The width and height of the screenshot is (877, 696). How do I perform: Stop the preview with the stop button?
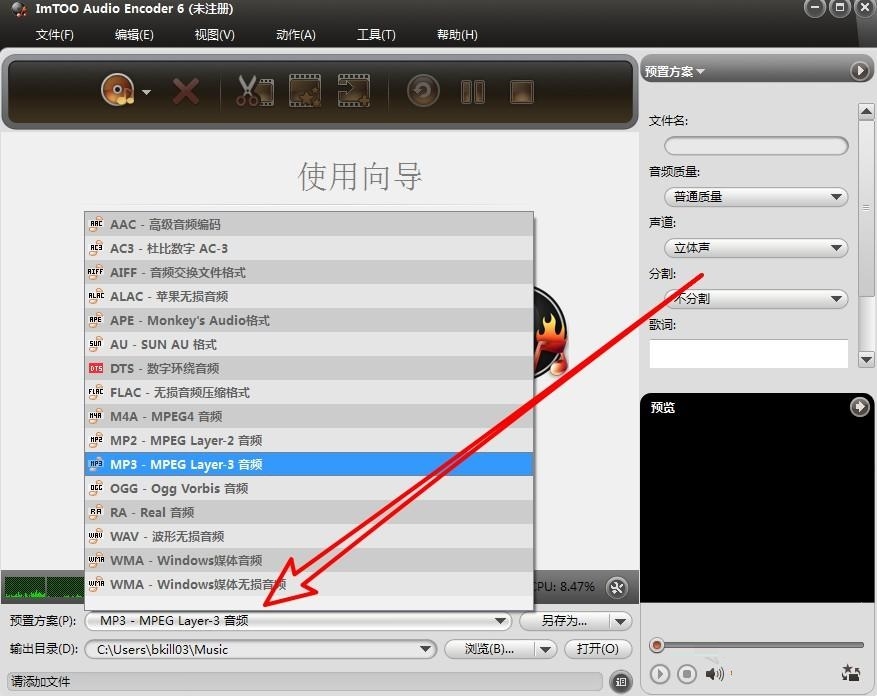[687, 674]
